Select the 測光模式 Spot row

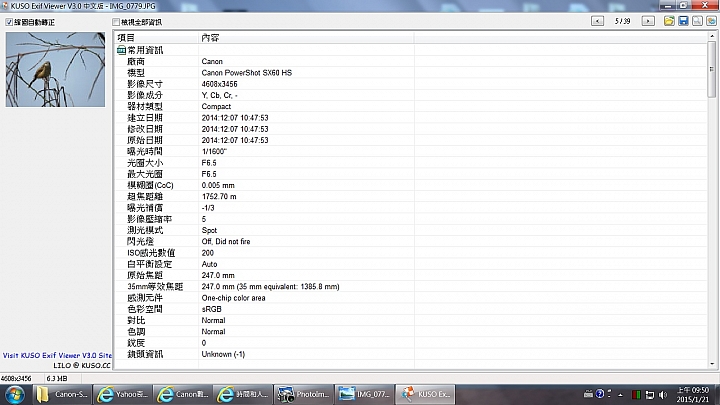click(411, 231)
